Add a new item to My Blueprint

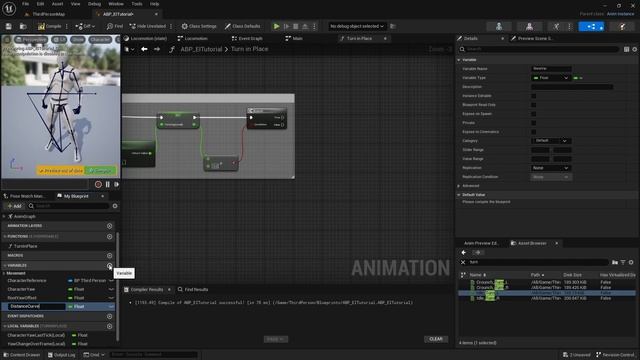14,206
